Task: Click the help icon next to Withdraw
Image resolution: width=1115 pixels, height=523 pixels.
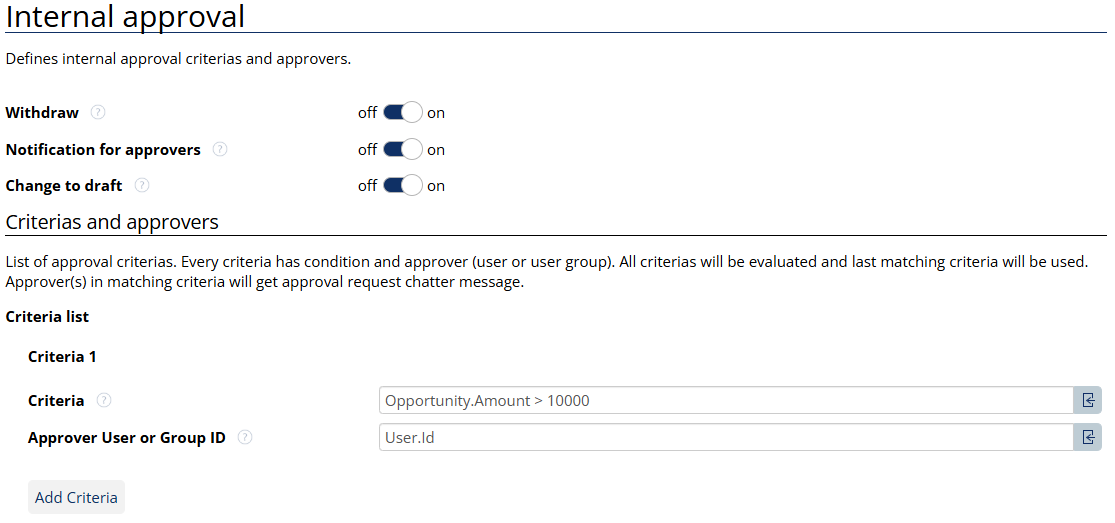Action: 98,113
